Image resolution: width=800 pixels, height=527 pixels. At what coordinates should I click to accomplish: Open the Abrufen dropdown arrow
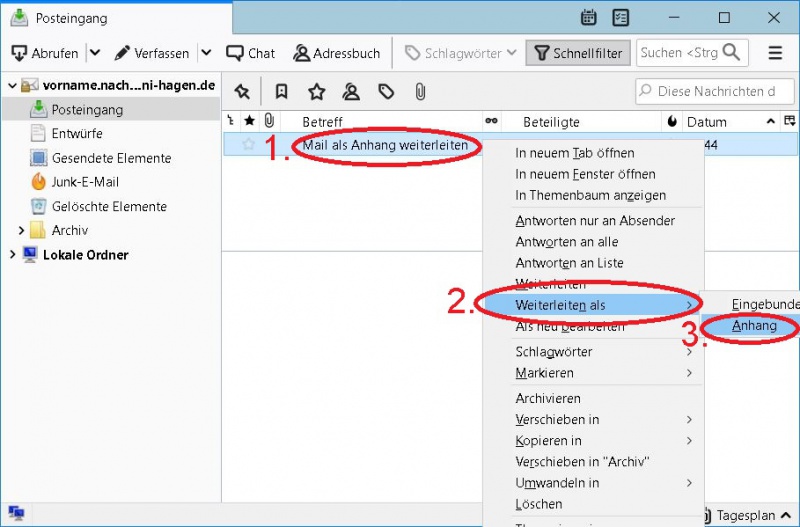coord(95,53)
